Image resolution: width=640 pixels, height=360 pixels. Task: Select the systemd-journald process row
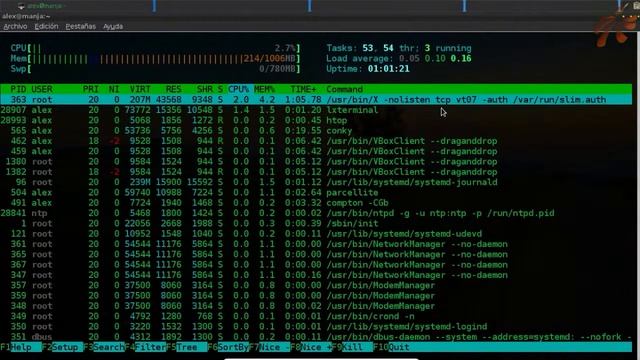point(316,182)
